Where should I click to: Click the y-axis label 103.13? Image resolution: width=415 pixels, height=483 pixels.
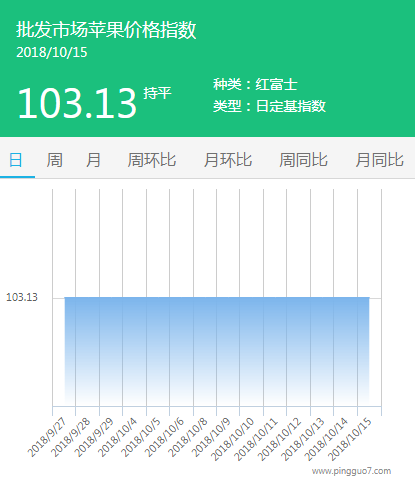tap(22, 297)
